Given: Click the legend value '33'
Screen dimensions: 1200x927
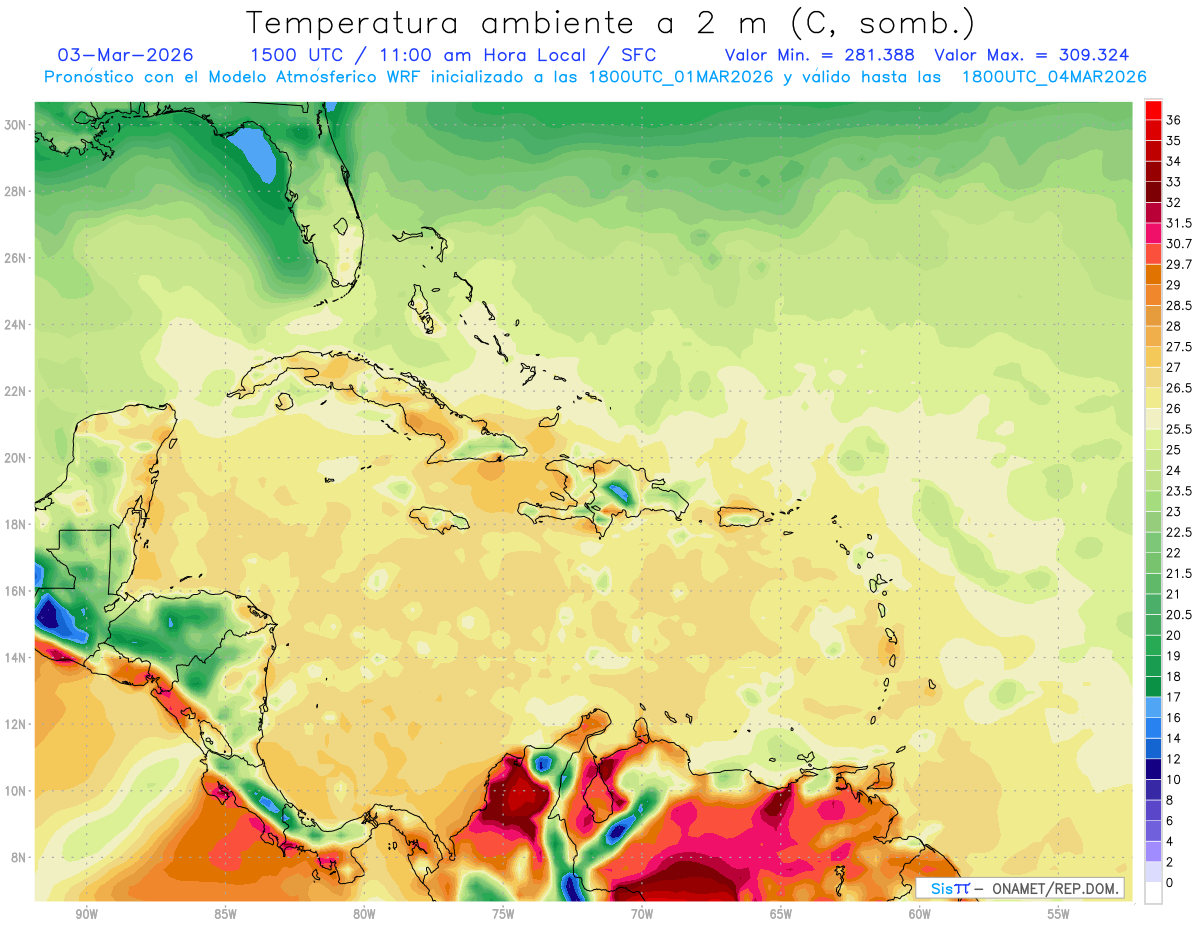Looking at the screenshot, I should point(1174,182).
